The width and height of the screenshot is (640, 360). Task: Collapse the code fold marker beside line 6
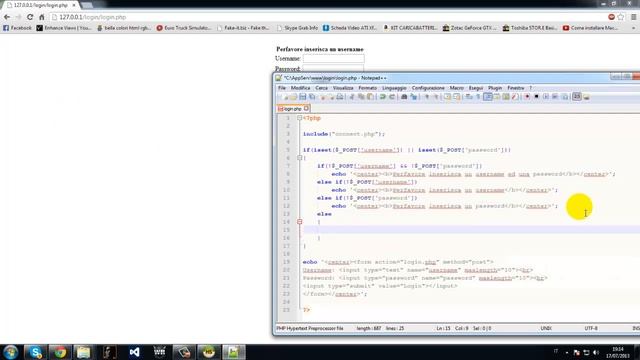tap(300, 158)
